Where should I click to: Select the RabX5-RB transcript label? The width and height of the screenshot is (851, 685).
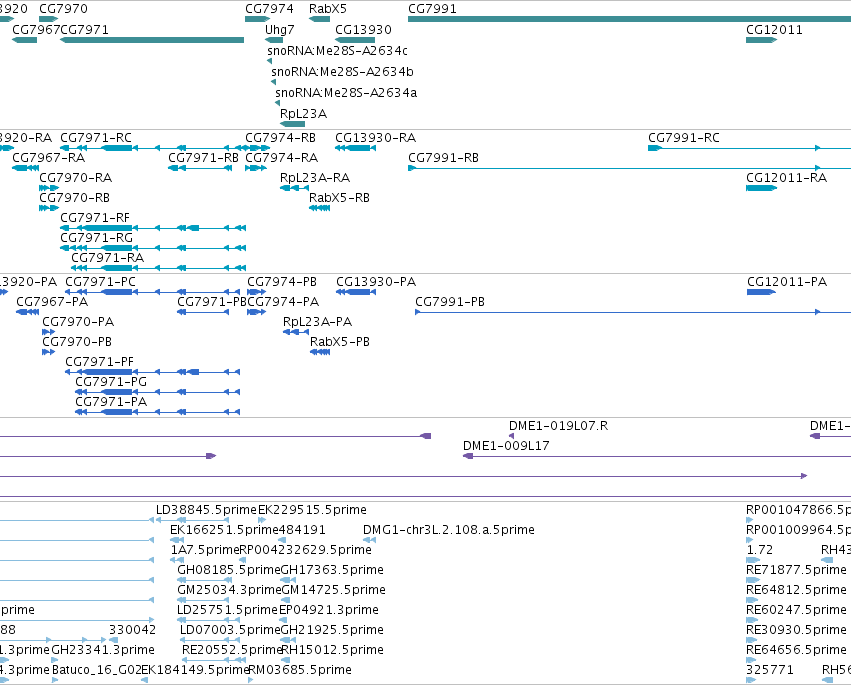tap(339, 198)
